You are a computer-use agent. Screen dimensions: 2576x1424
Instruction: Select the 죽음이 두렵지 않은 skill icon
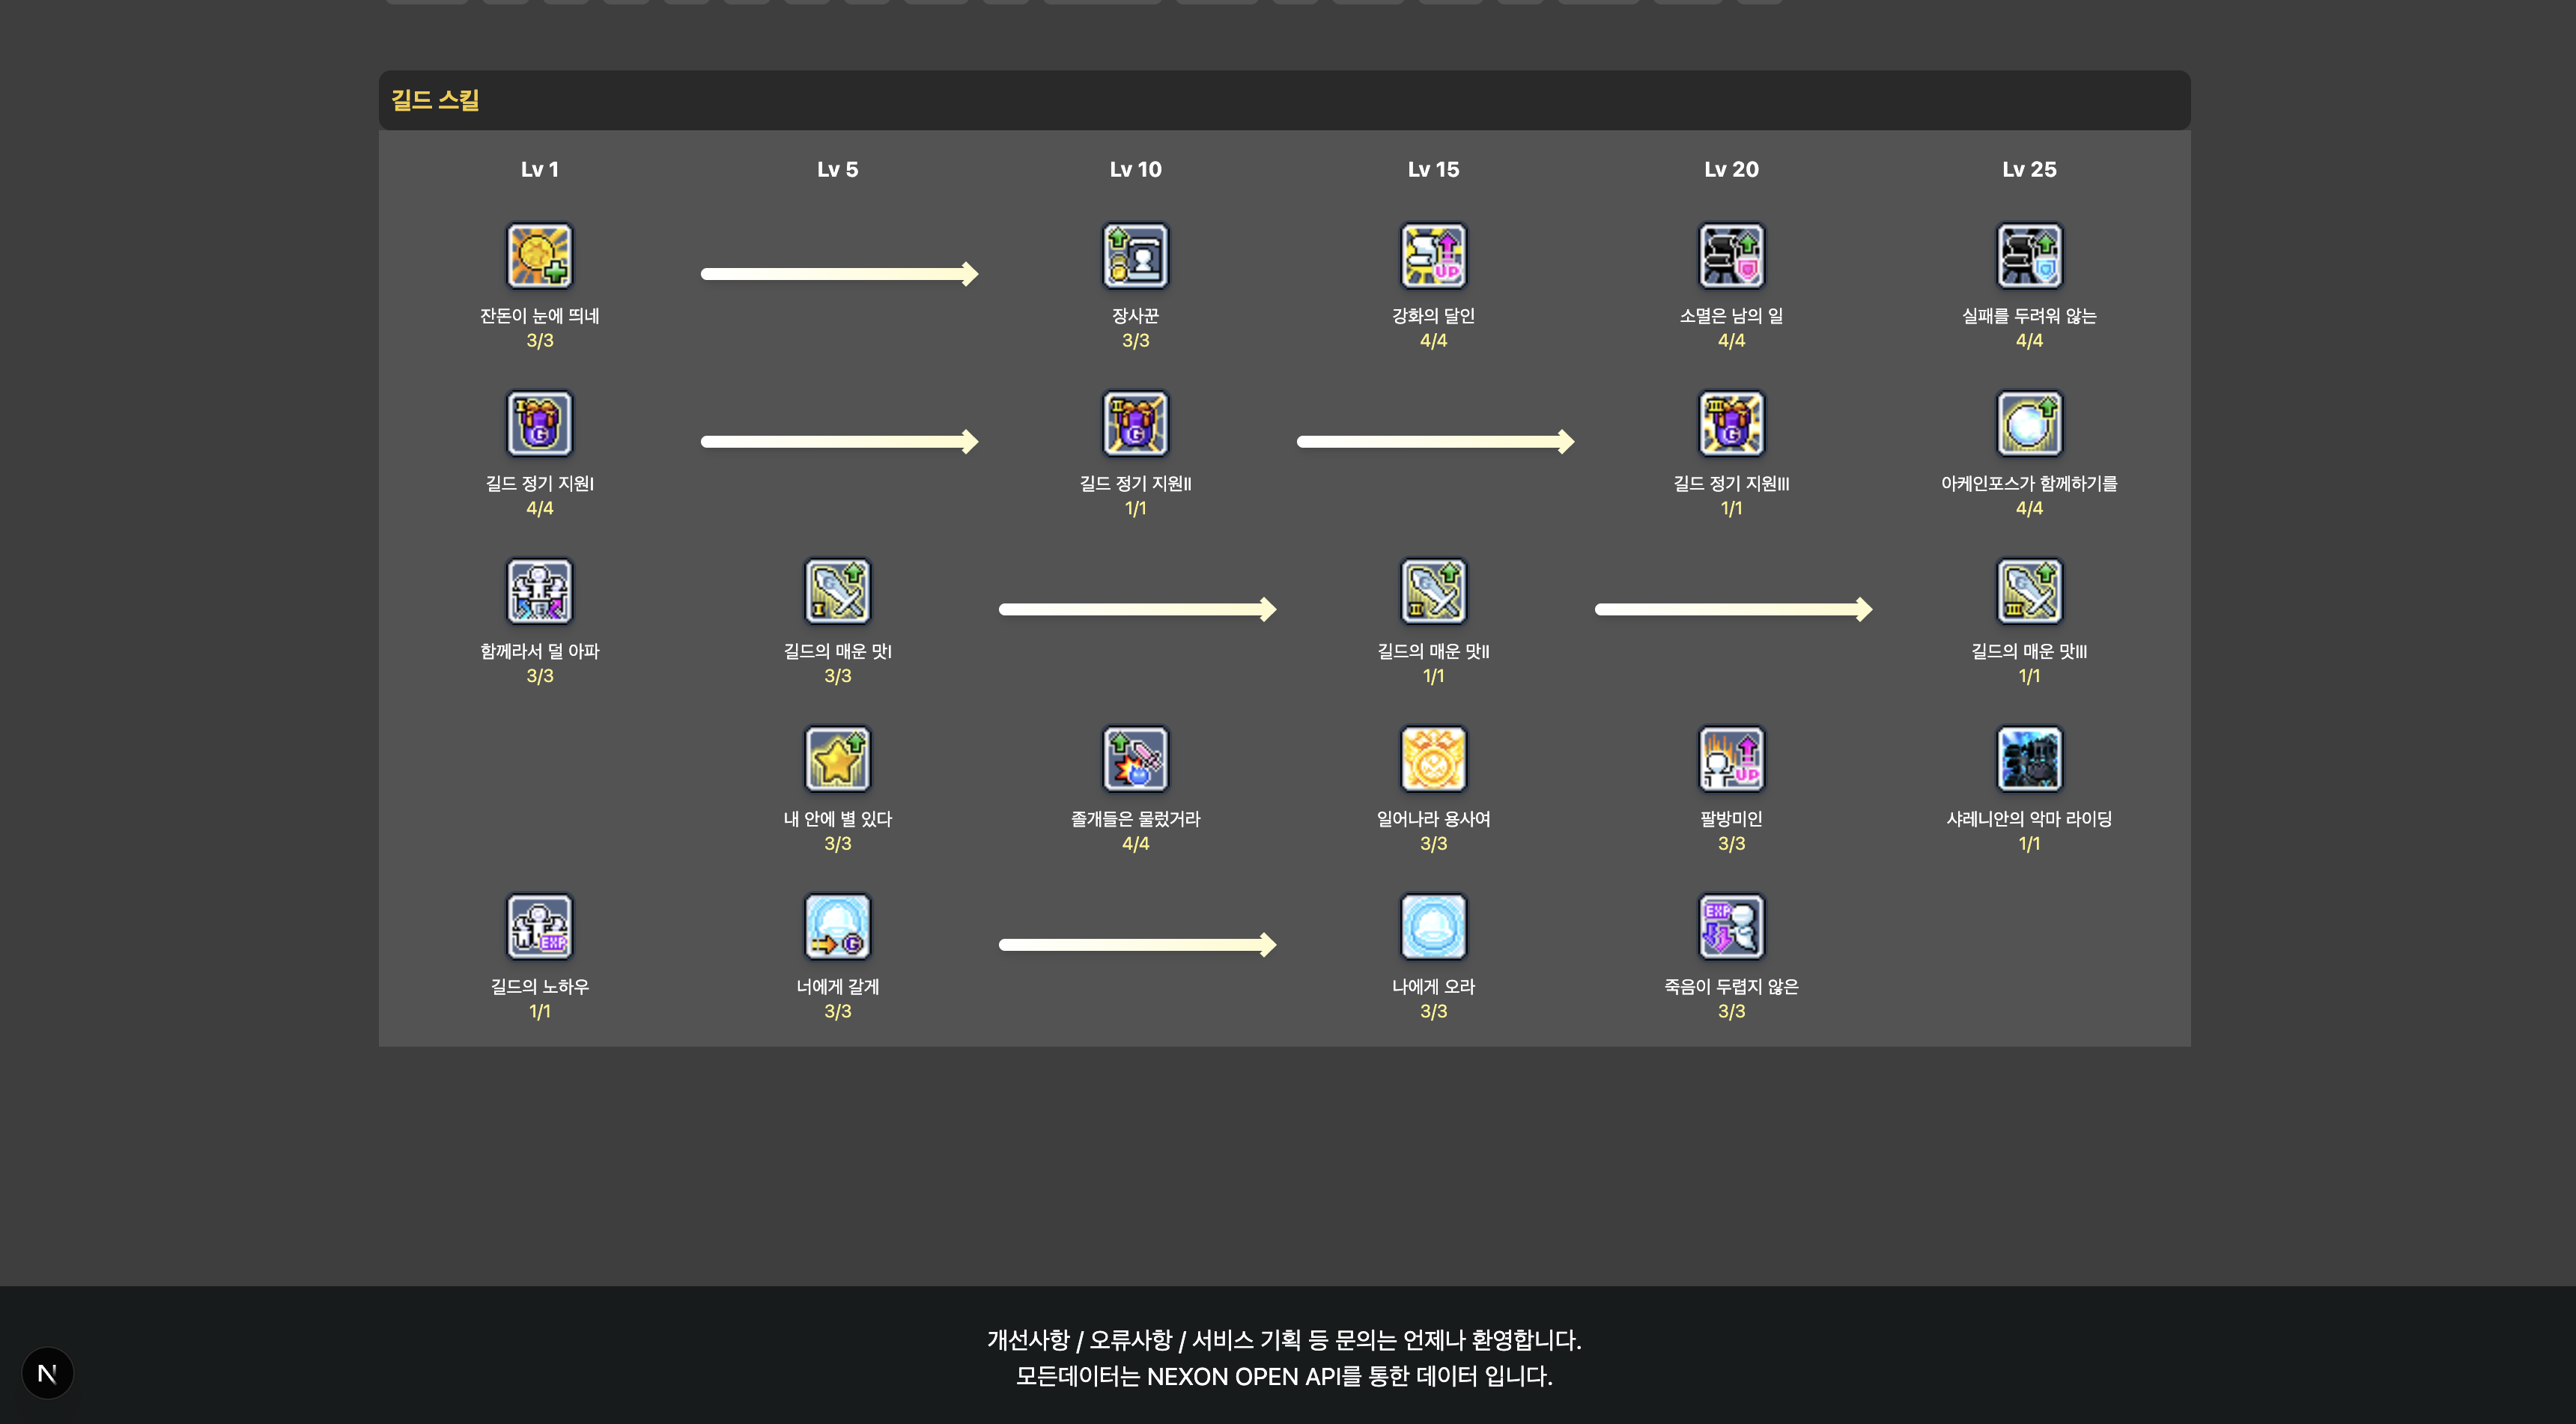1731,927
